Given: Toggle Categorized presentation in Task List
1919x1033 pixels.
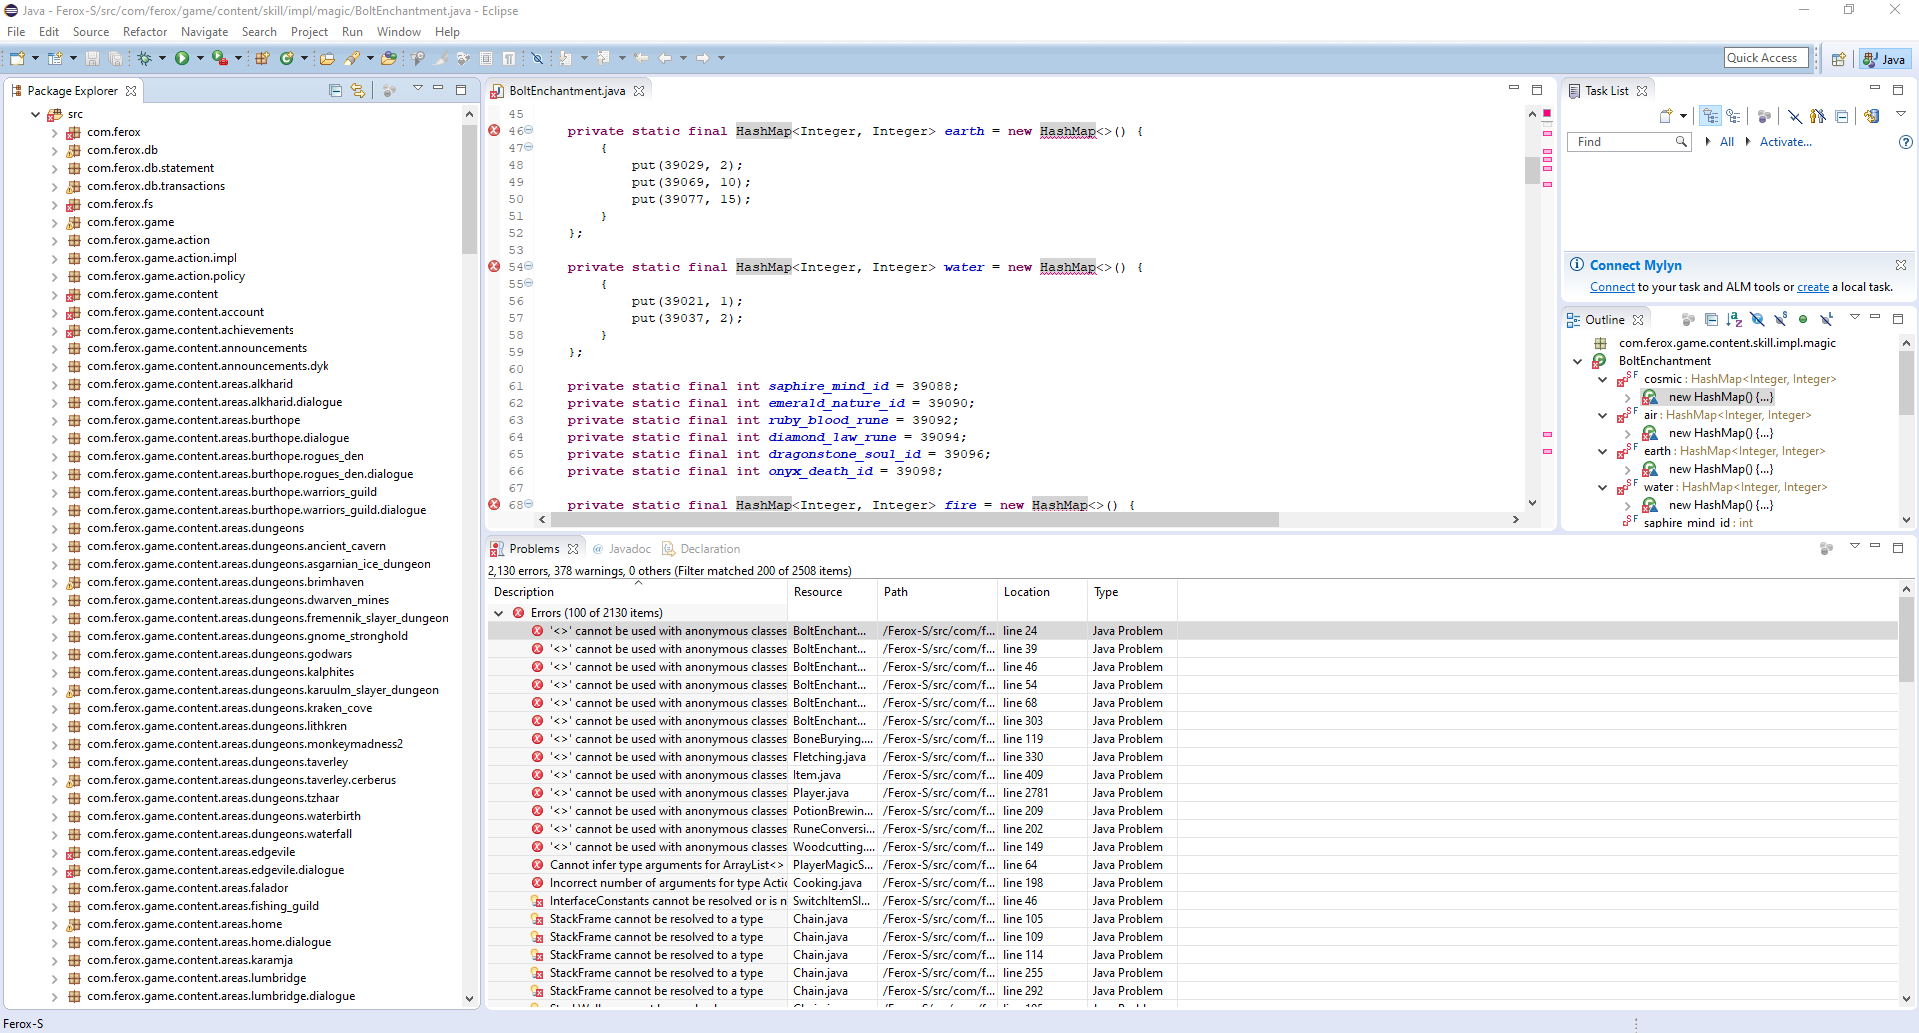Looking at the screenshot, I should coord(1711,116).
